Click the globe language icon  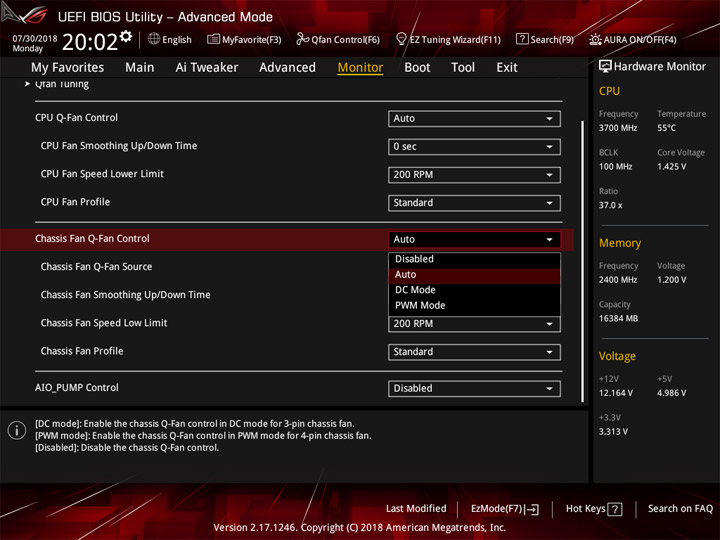click(154, 39)
